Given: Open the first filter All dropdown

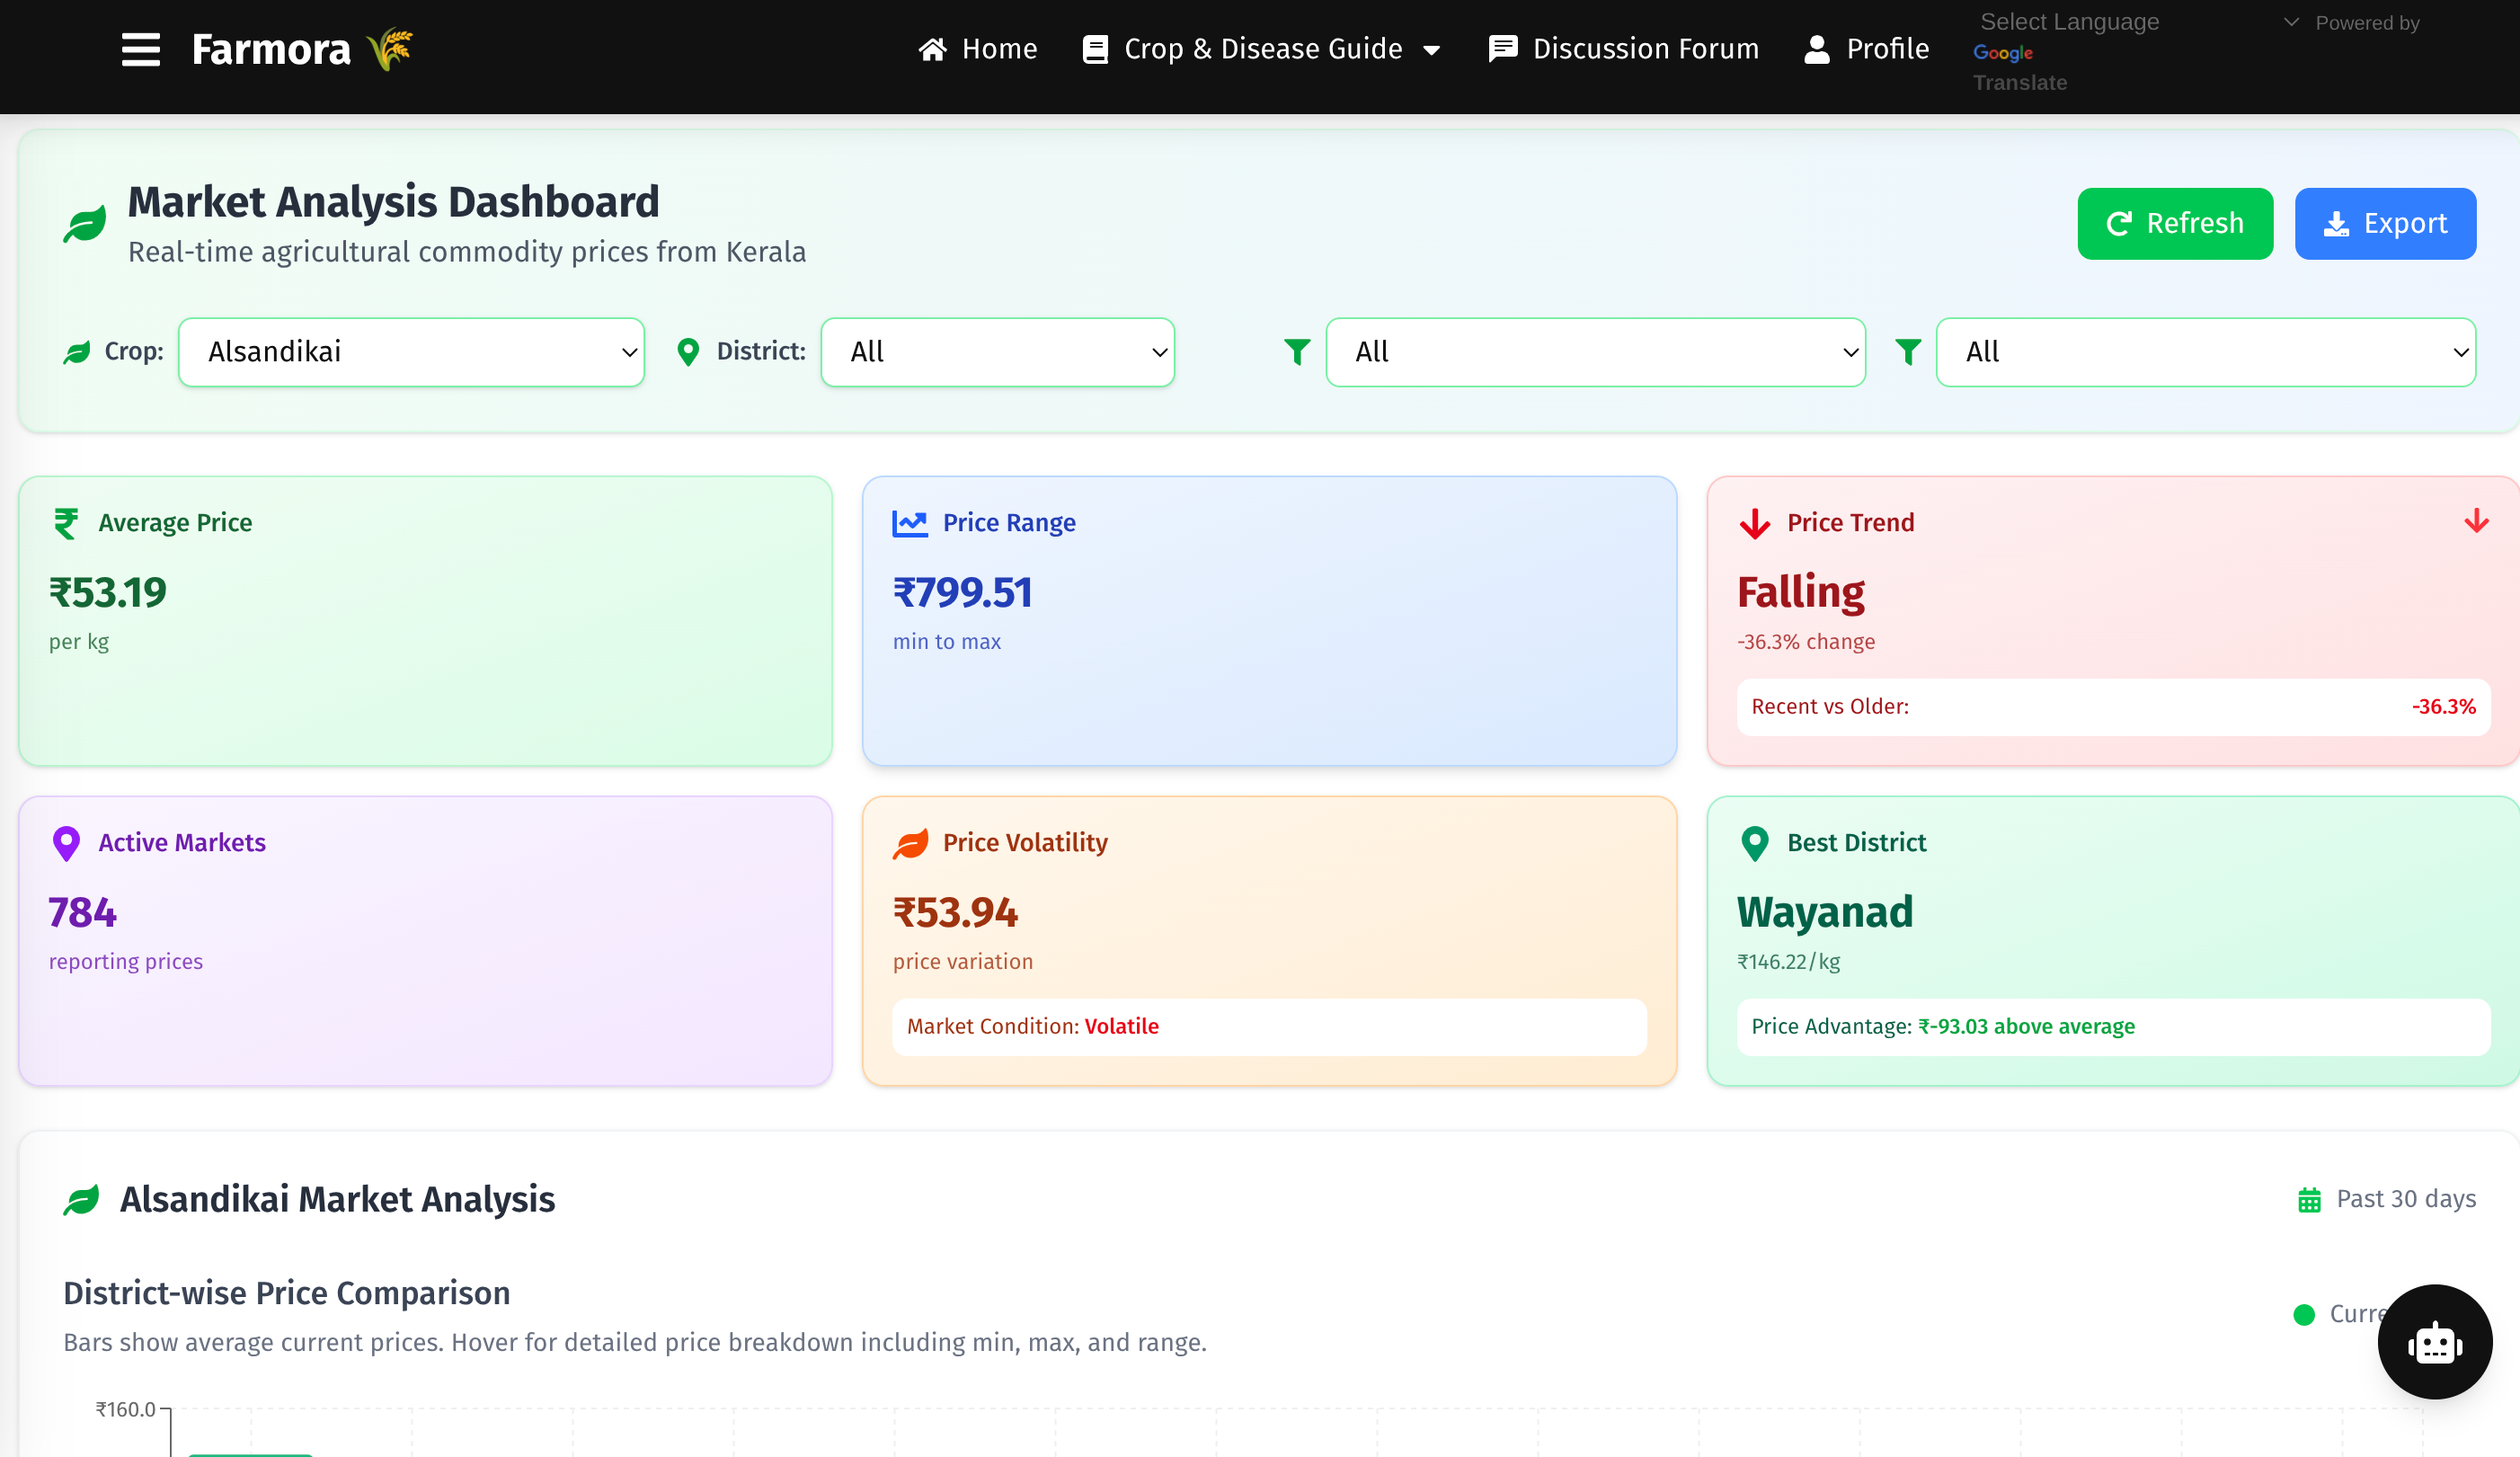Looking at the screenshot, I should click(1595, 352).
